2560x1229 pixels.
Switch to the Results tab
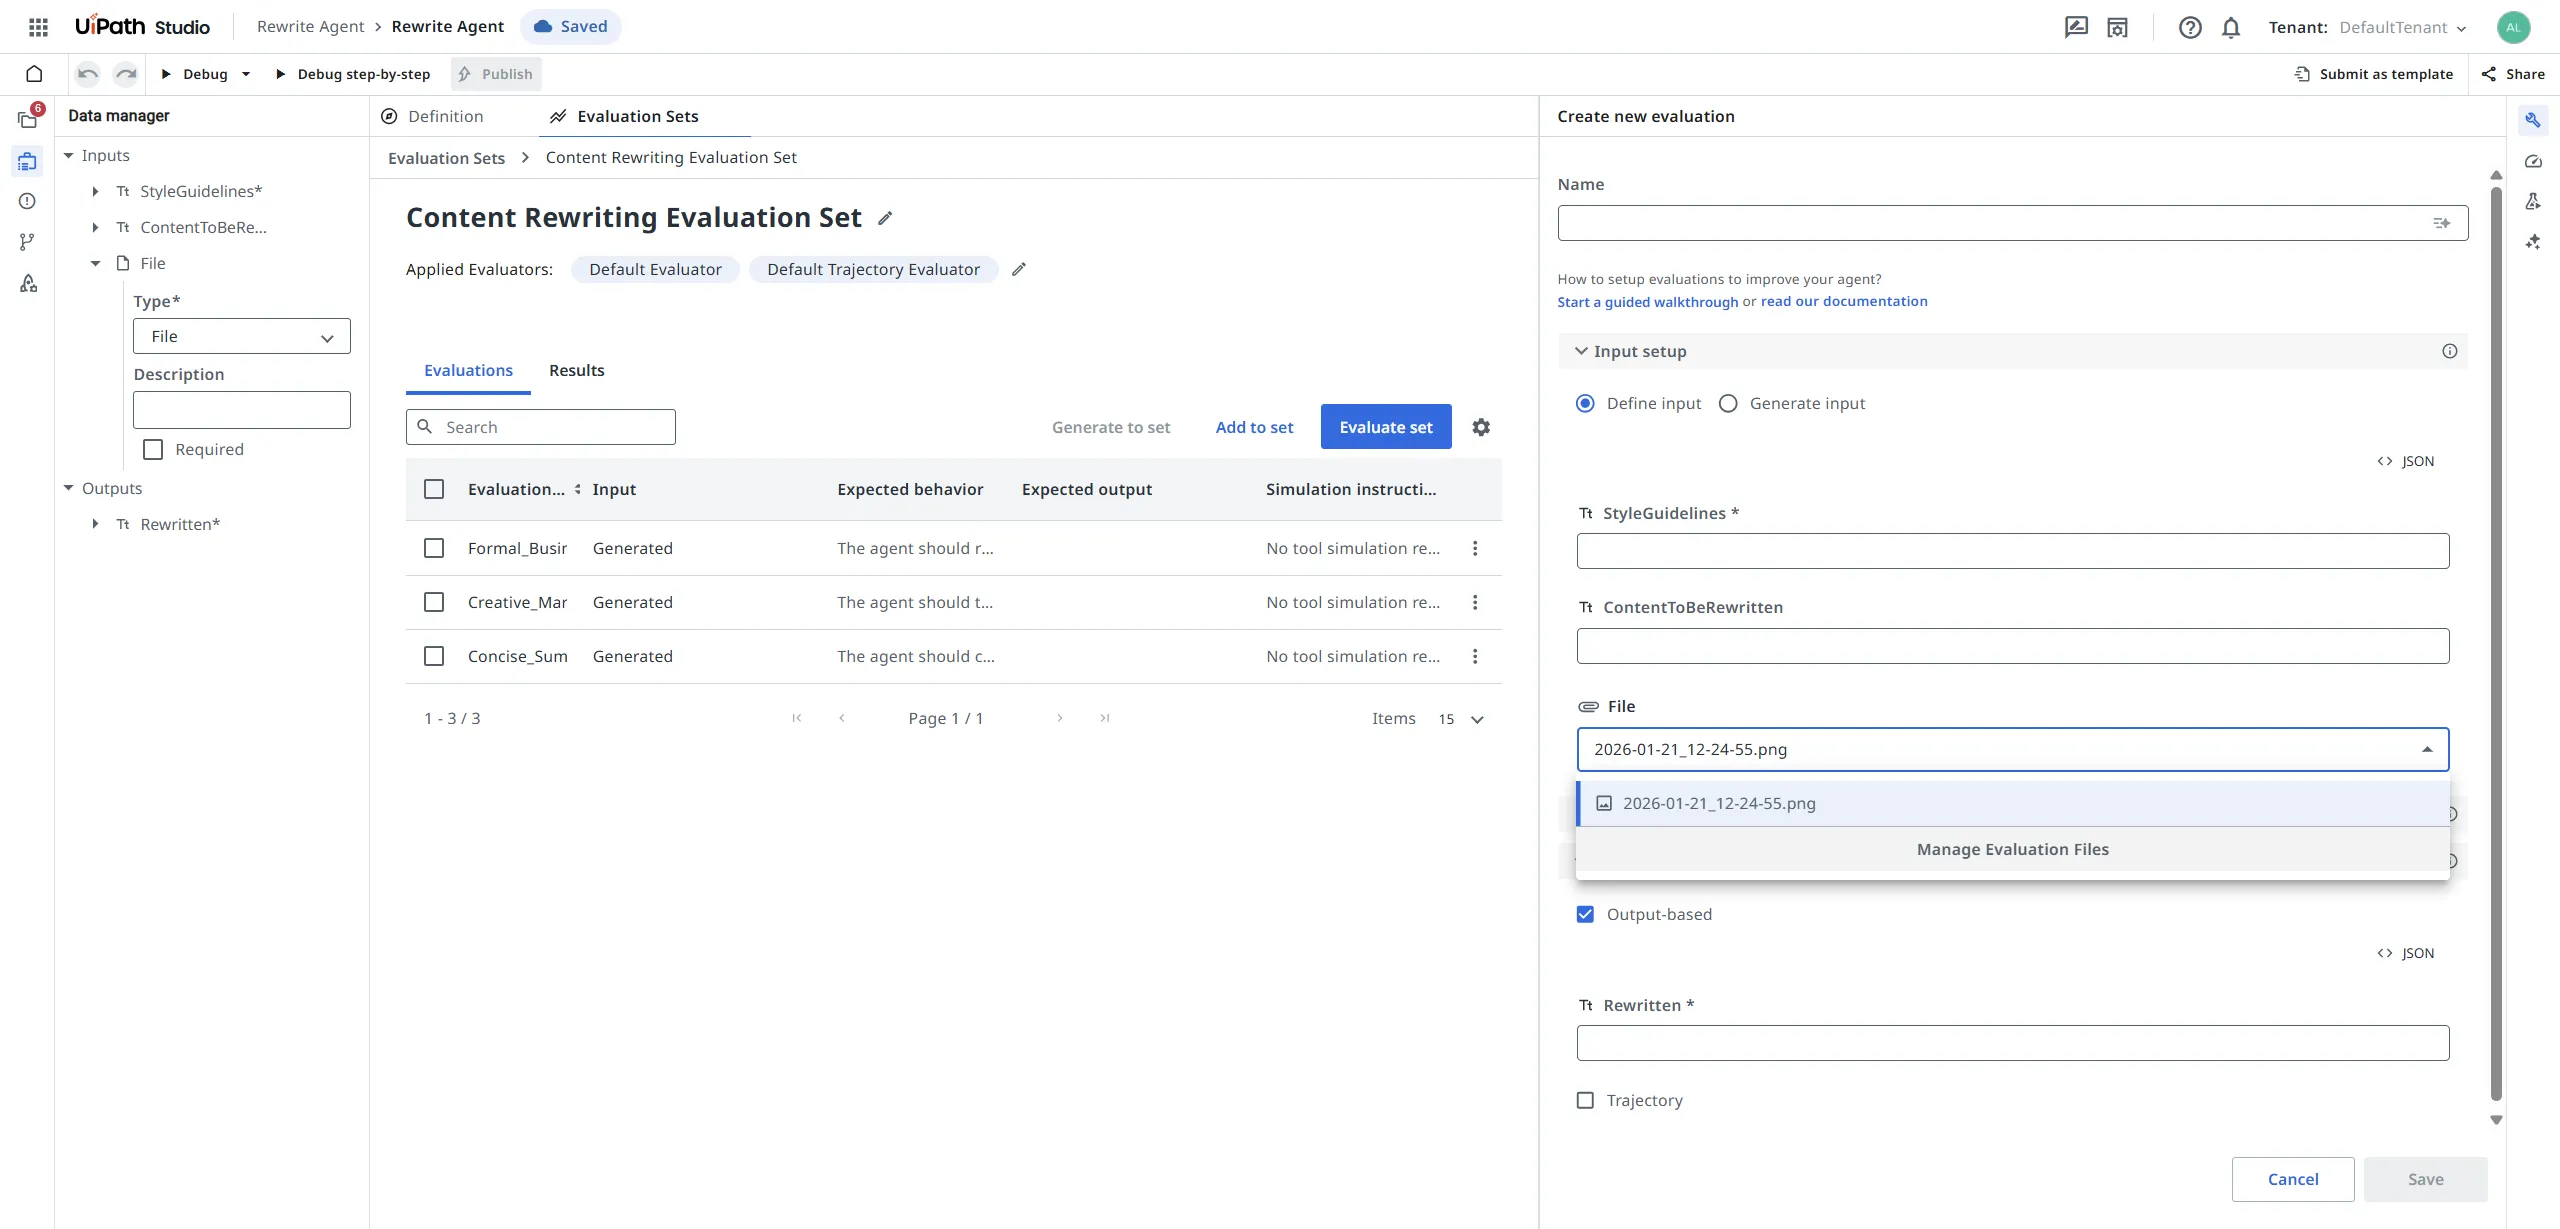pos(576,370)
